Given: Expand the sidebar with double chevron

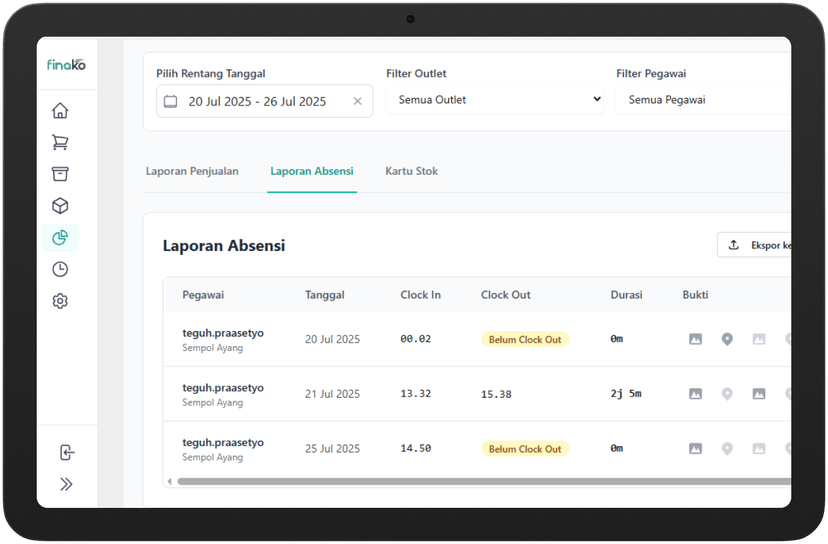Looking at the screenshot, I should tap(66, 484).
